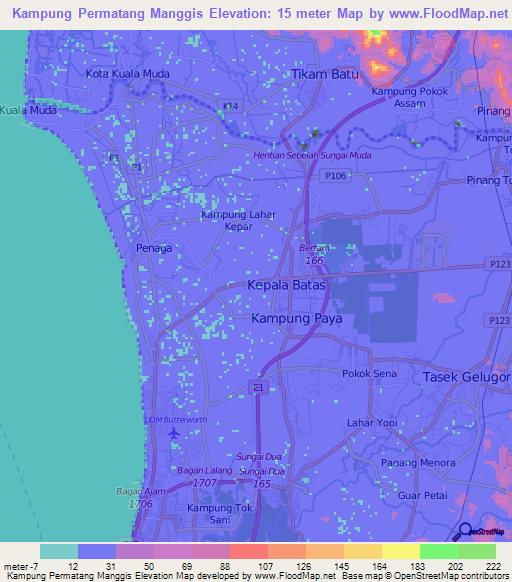This screenshot has height=582, width=512.
Task: Click the teal -7 meter legend swatch
Action: pos(59,551)
